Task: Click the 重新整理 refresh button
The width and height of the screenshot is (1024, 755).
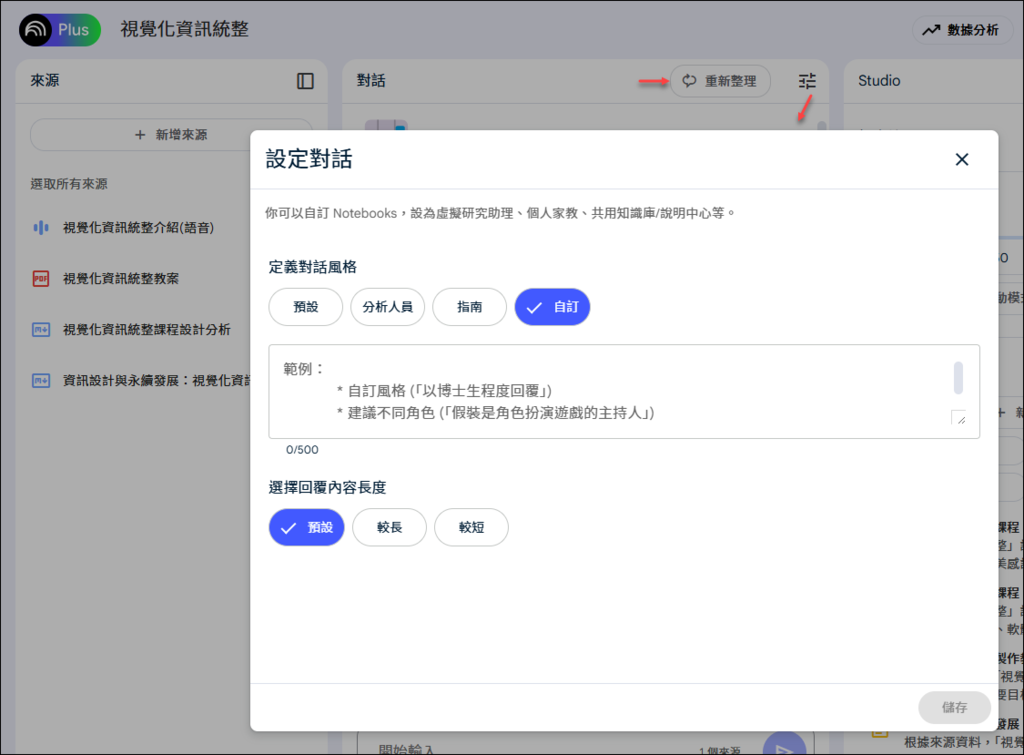Action: 720,81
